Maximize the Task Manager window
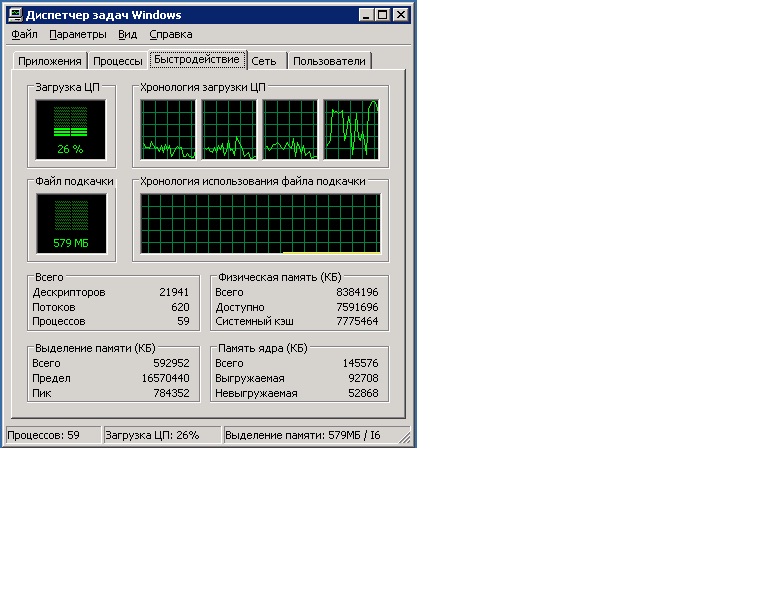Image resolution: width=768 pixels, height=614 pixels. click(383, 15)
